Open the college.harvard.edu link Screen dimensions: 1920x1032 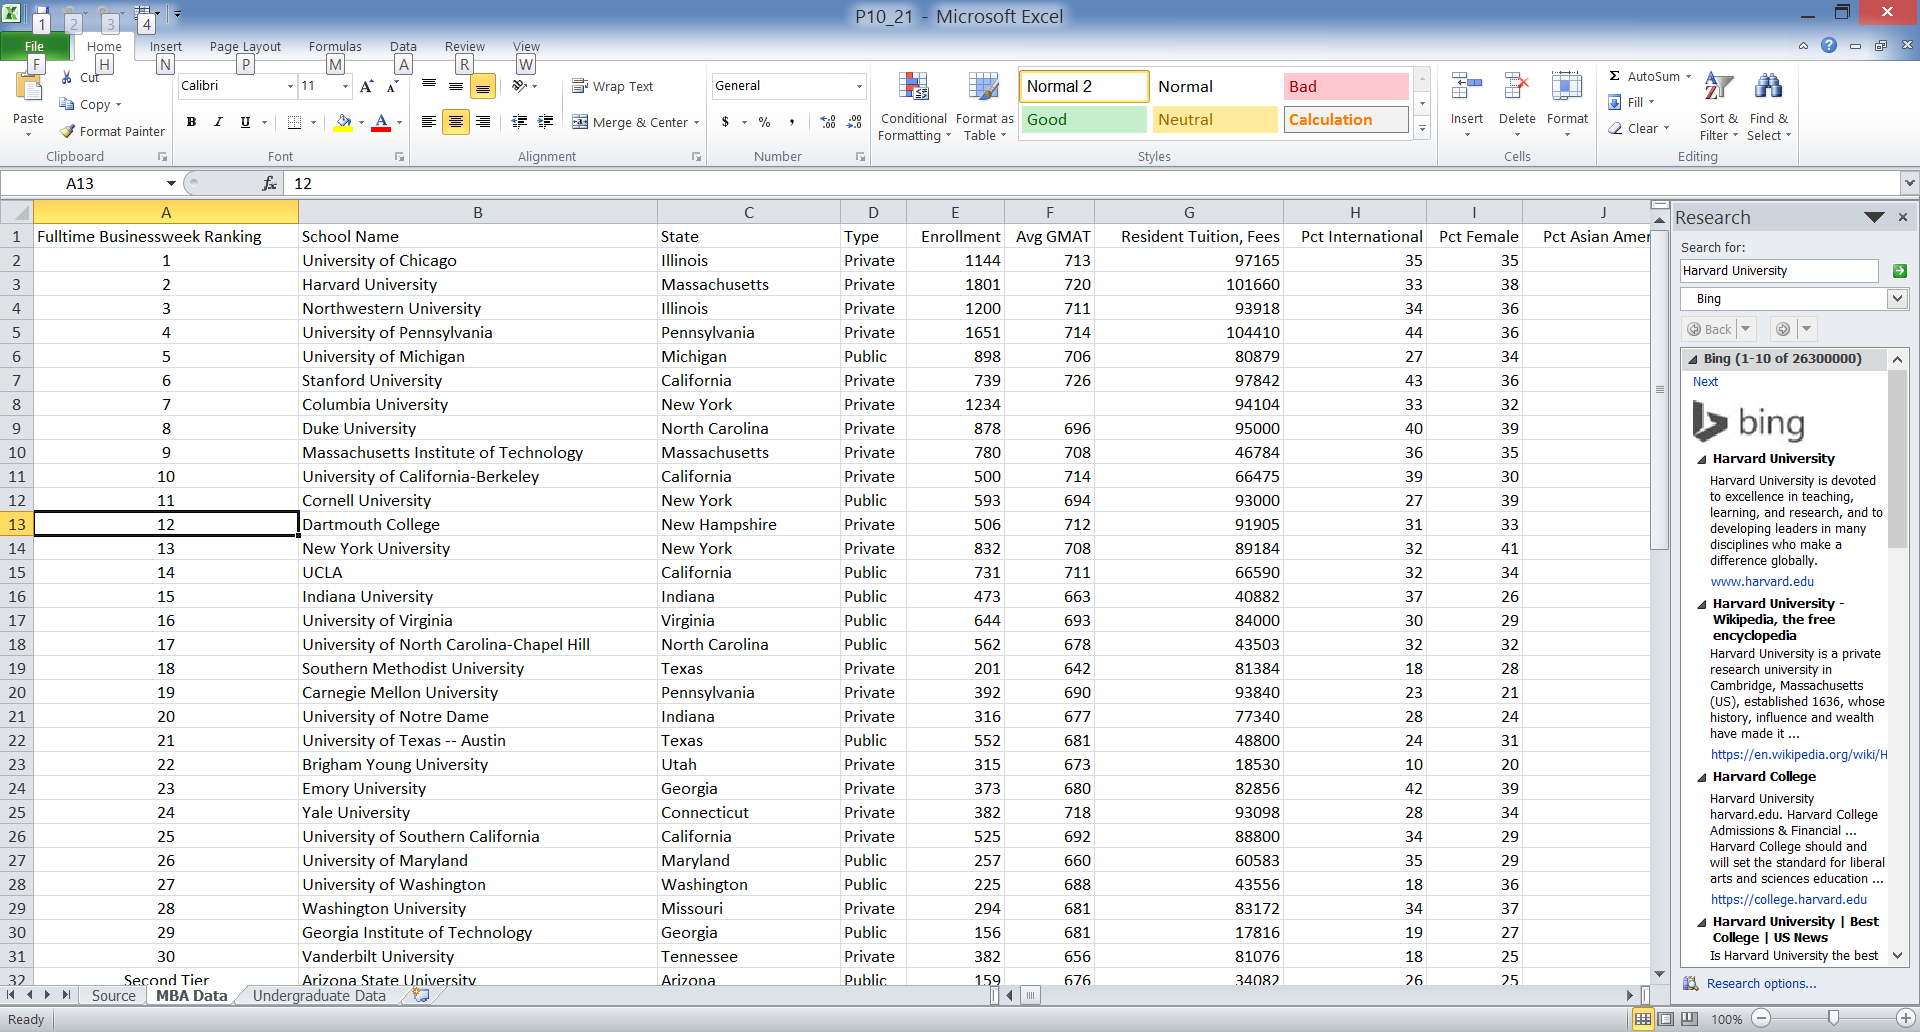tap(1788, 899)
